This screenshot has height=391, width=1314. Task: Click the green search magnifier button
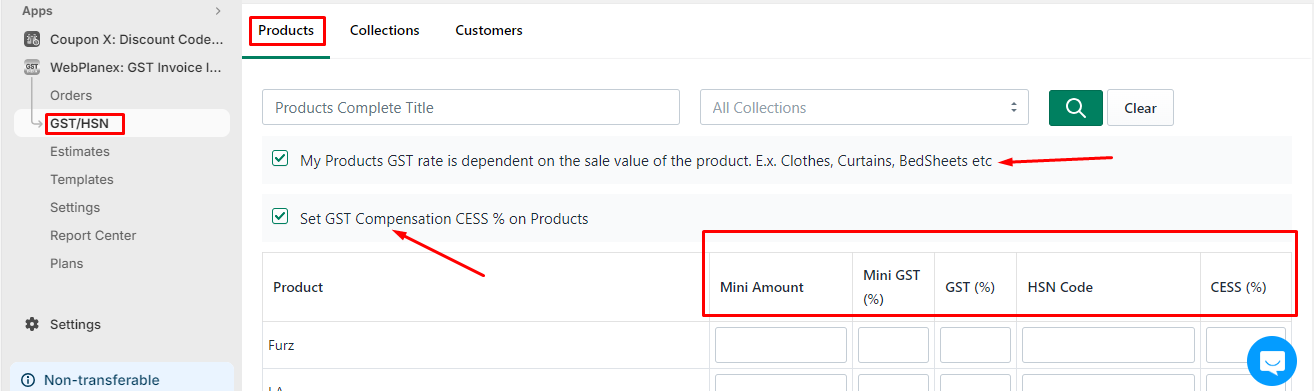point(1075,108)
